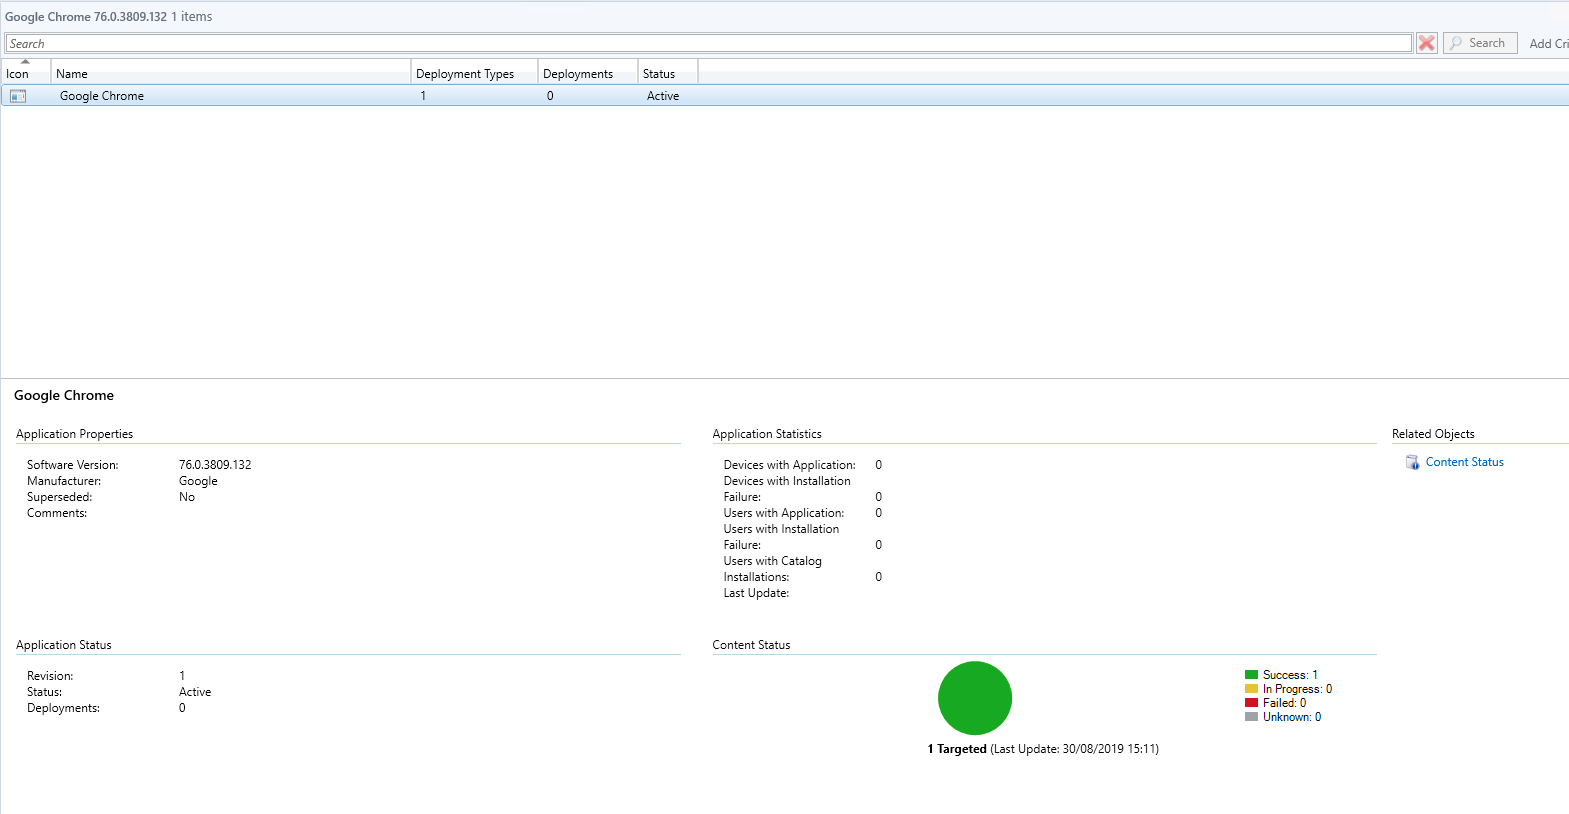The image size is (1569, 814).
Task: Click "Content Status" section heading above the chart
Action: [751, 645]
